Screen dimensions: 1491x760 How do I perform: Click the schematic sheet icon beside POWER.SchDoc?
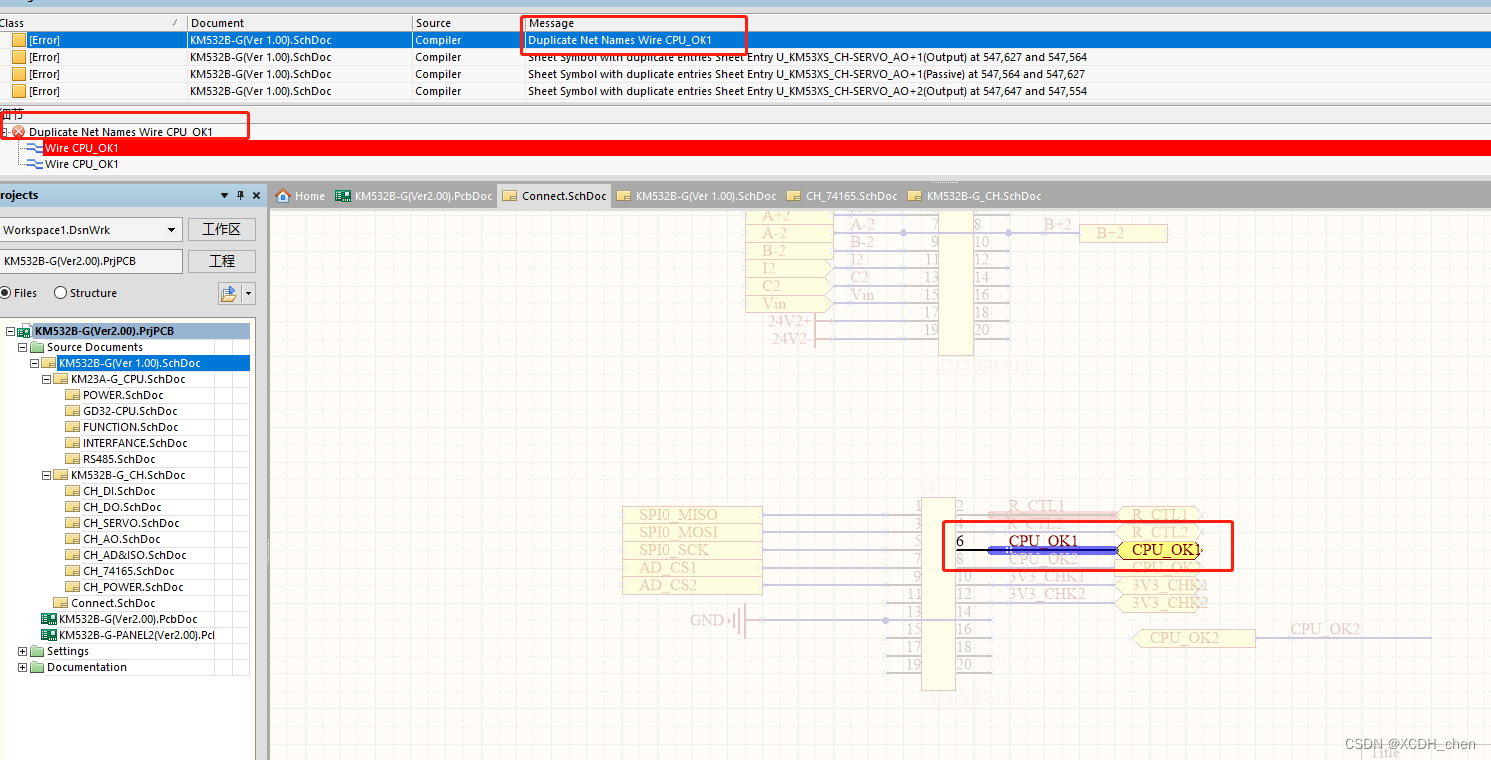click(72, 394)
